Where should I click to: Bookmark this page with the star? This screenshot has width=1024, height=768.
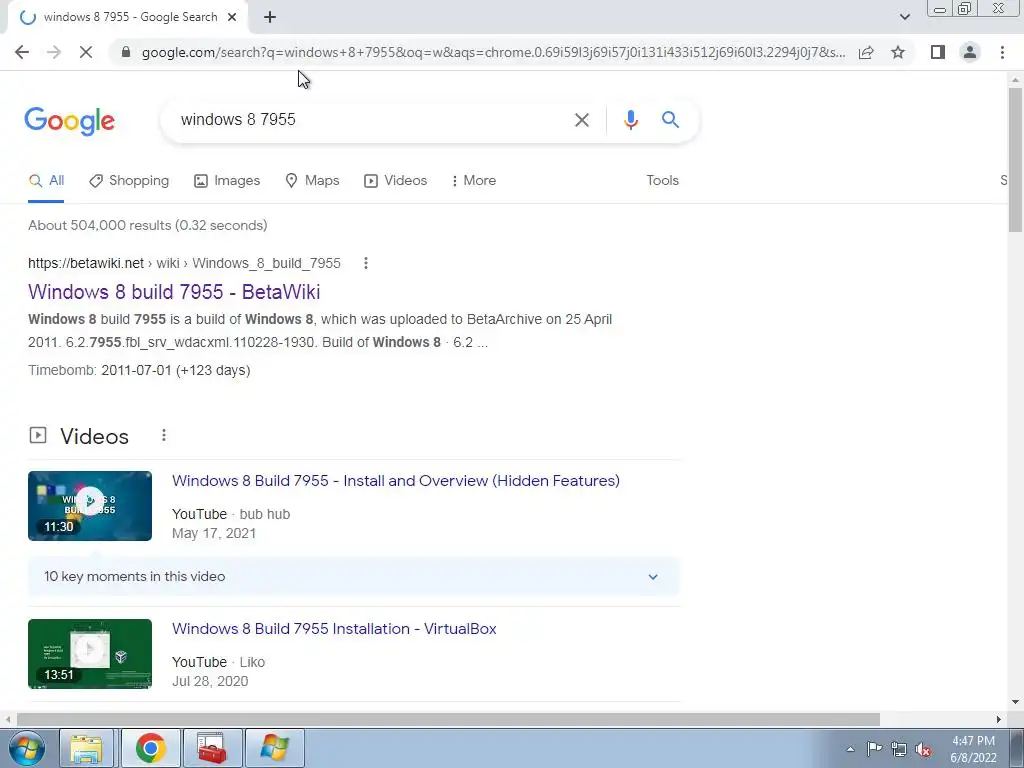click(898, 52)
